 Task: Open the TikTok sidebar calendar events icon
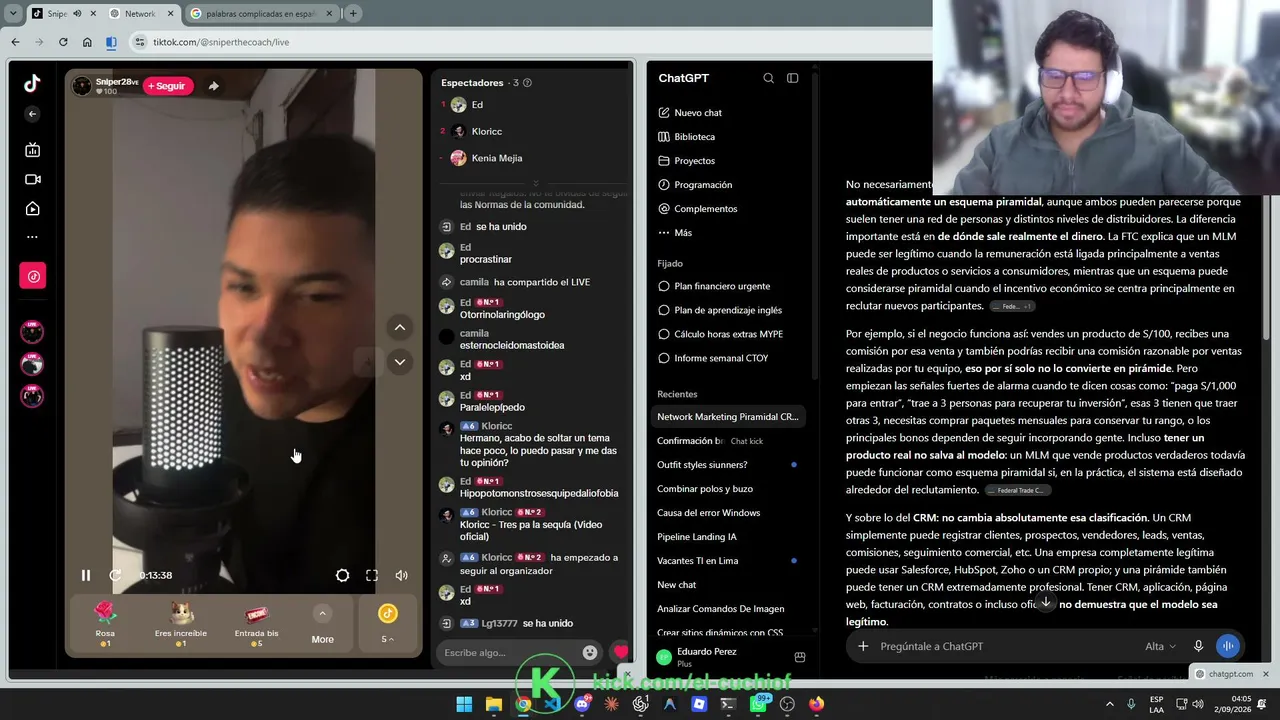click(32, 150)
